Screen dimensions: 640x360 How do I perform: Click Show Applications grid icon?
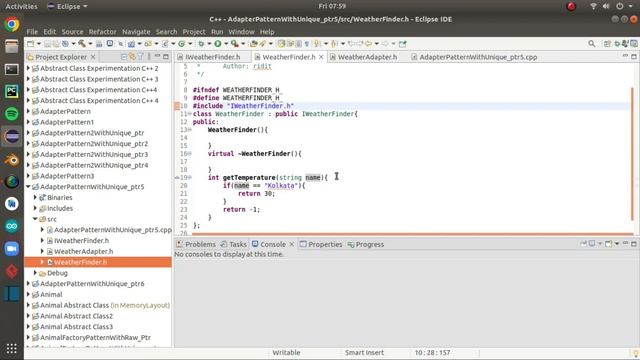[11, 348]
